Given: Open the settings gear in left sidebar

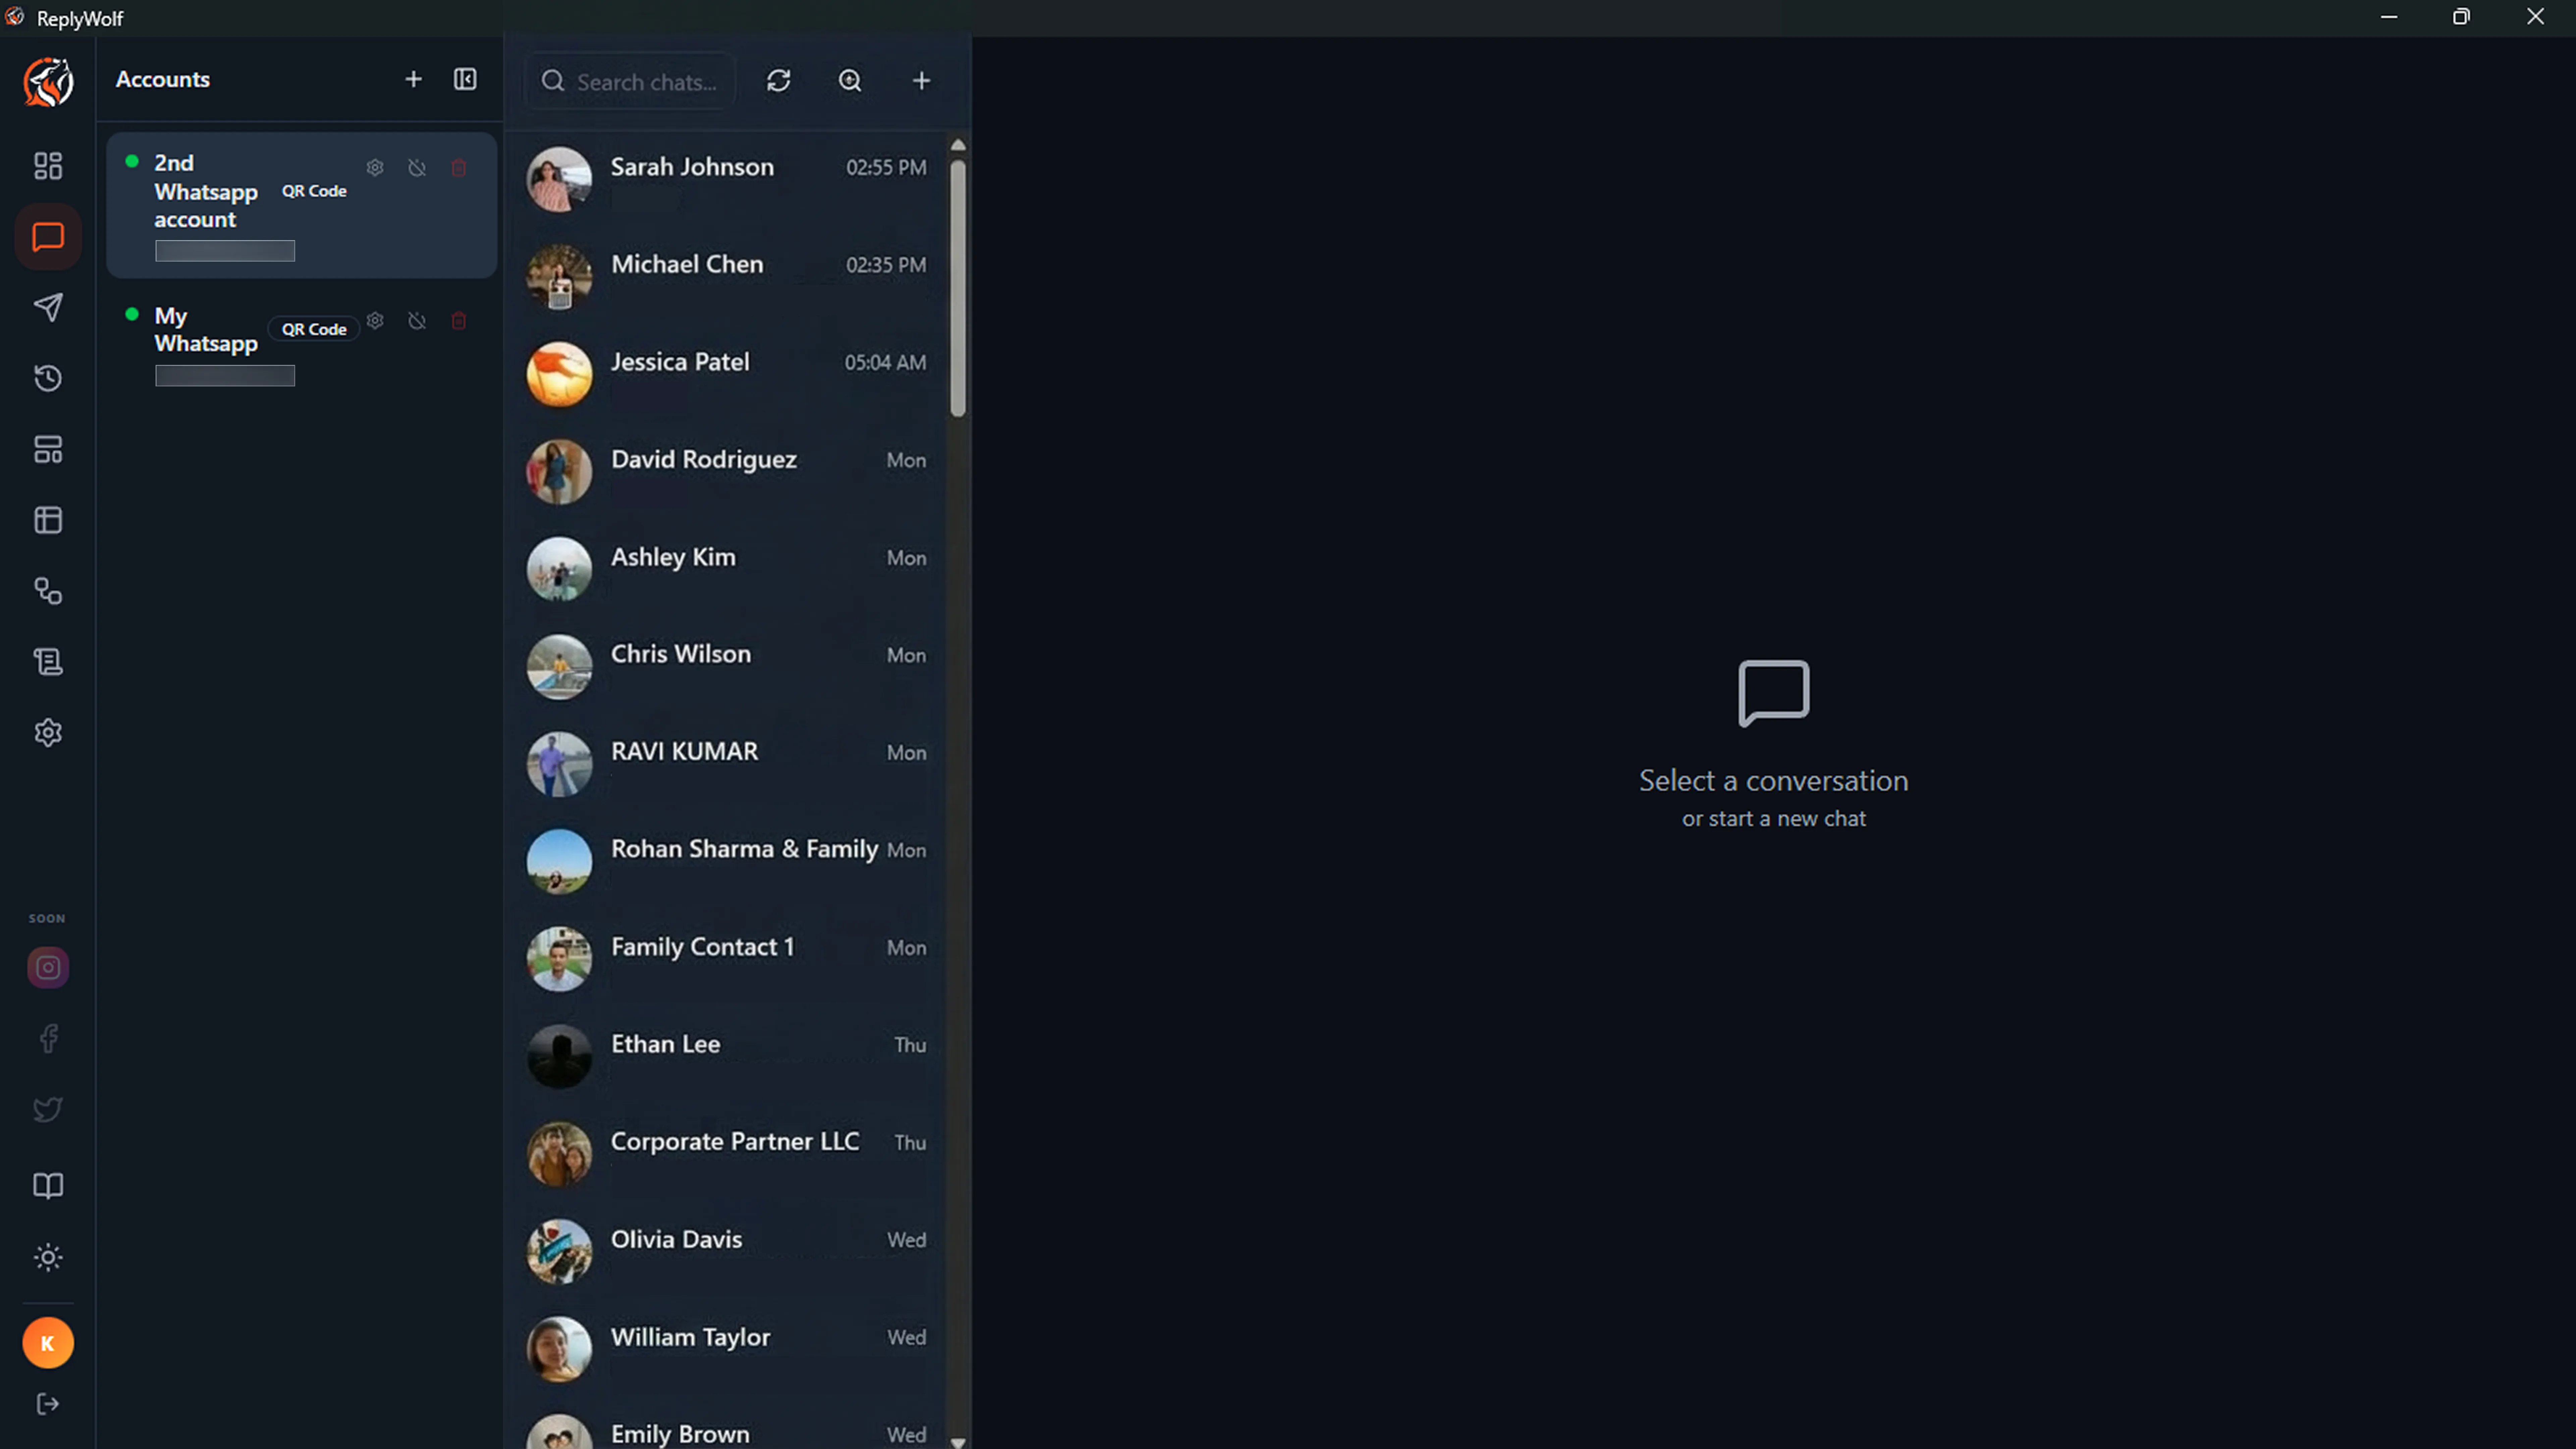Looking at the screenshot, I should point(48,733).
